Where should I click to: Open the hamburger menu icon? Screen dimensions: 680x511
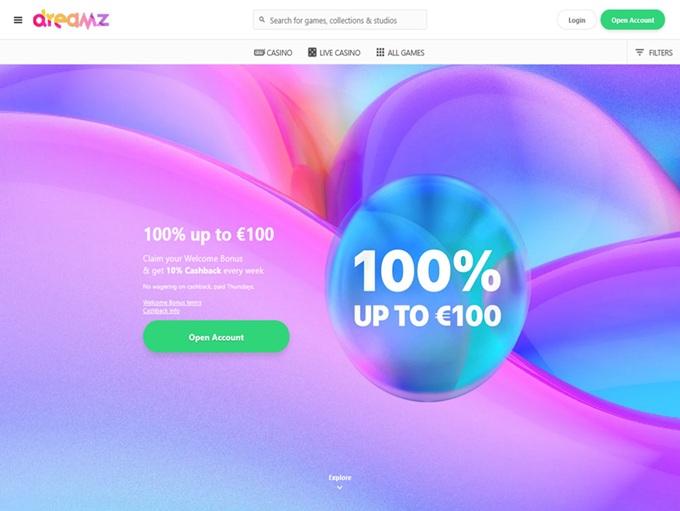point(18,20)
